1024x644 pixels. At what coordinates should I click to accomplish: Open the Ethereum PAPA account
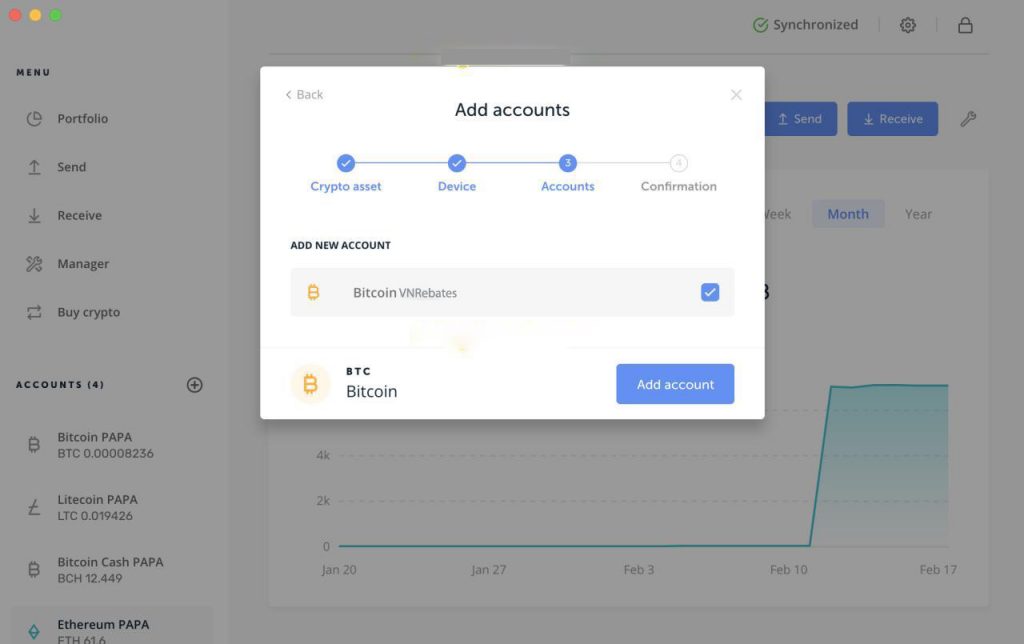112,625
